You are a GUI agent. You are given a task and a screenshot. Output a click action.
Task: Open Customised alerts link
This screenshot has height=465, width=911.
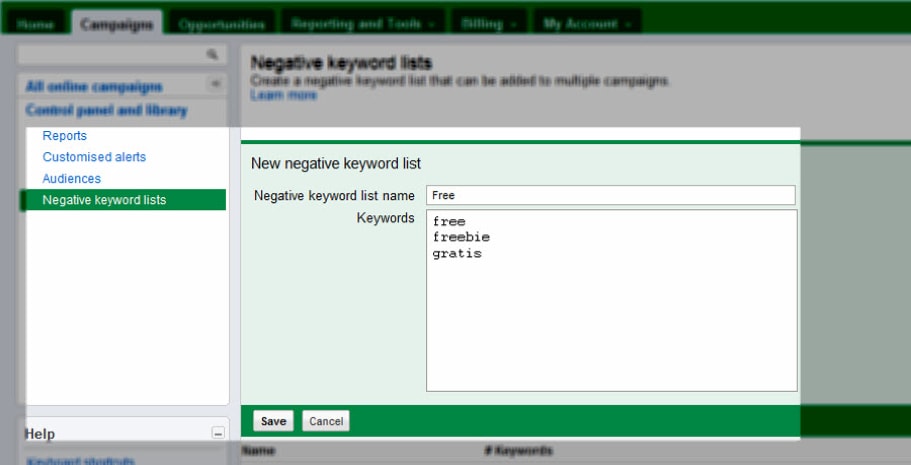point(94,157)
